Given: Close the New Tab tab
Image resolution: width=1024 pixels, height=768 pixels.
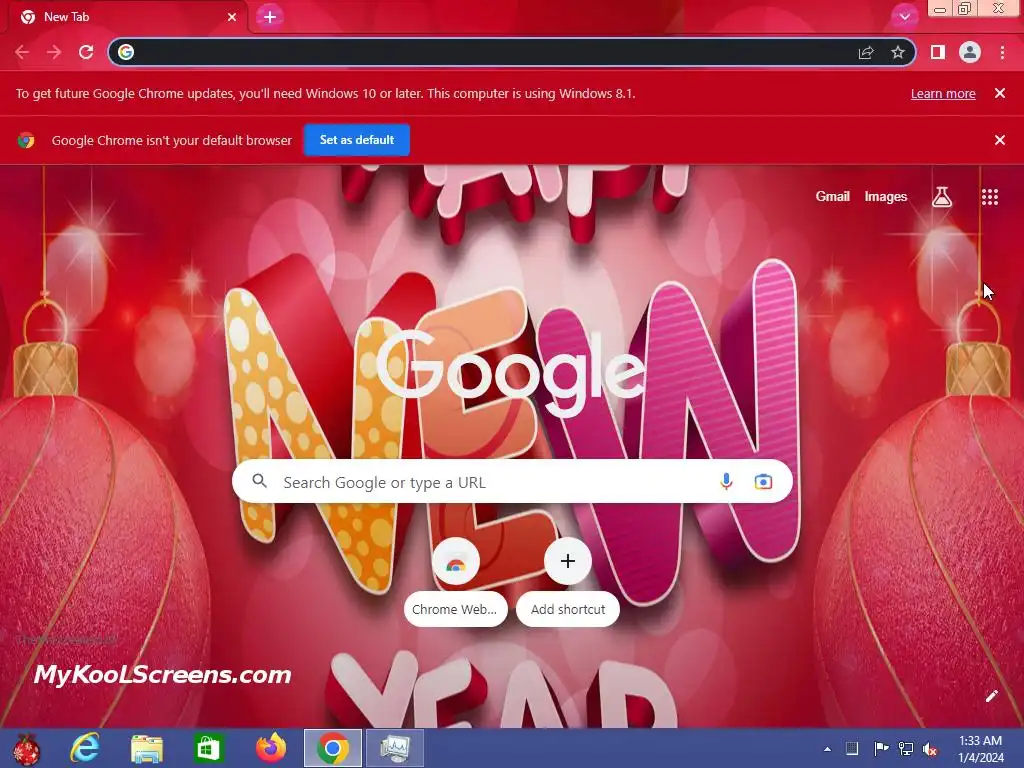Looking at the screenshot, I should 232,17.
